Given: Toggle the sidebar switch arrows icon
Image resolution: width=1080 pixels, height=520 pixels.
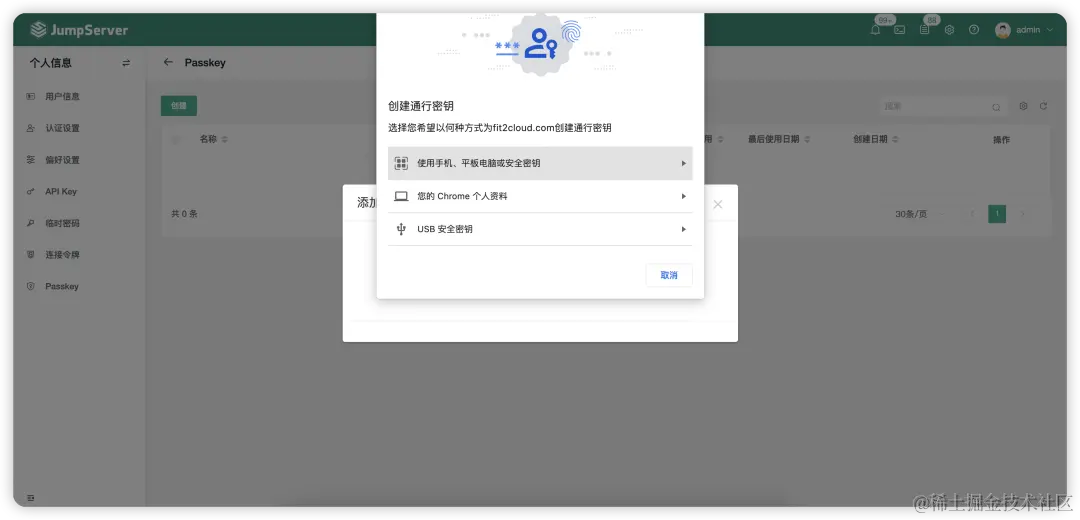Looking at the screenshot, I should point(126,63).
